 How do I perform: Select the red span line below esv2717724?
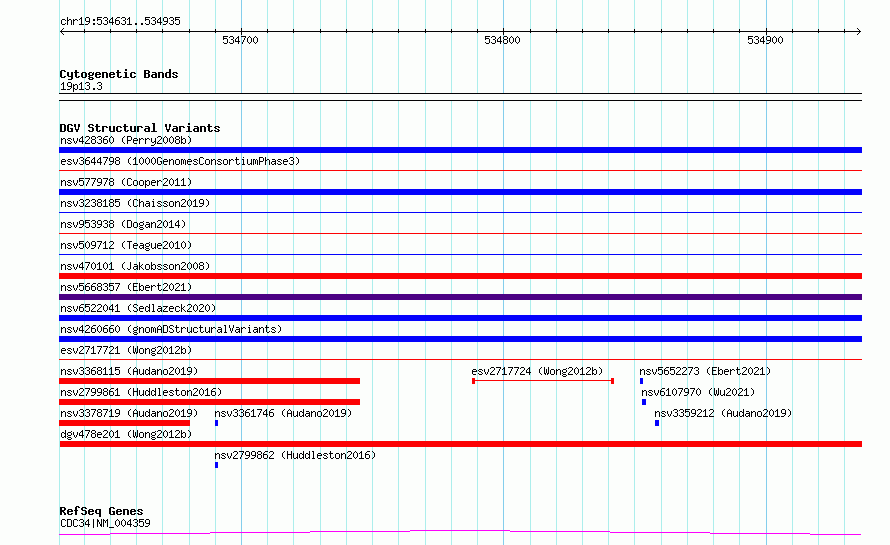click(543, 381)
